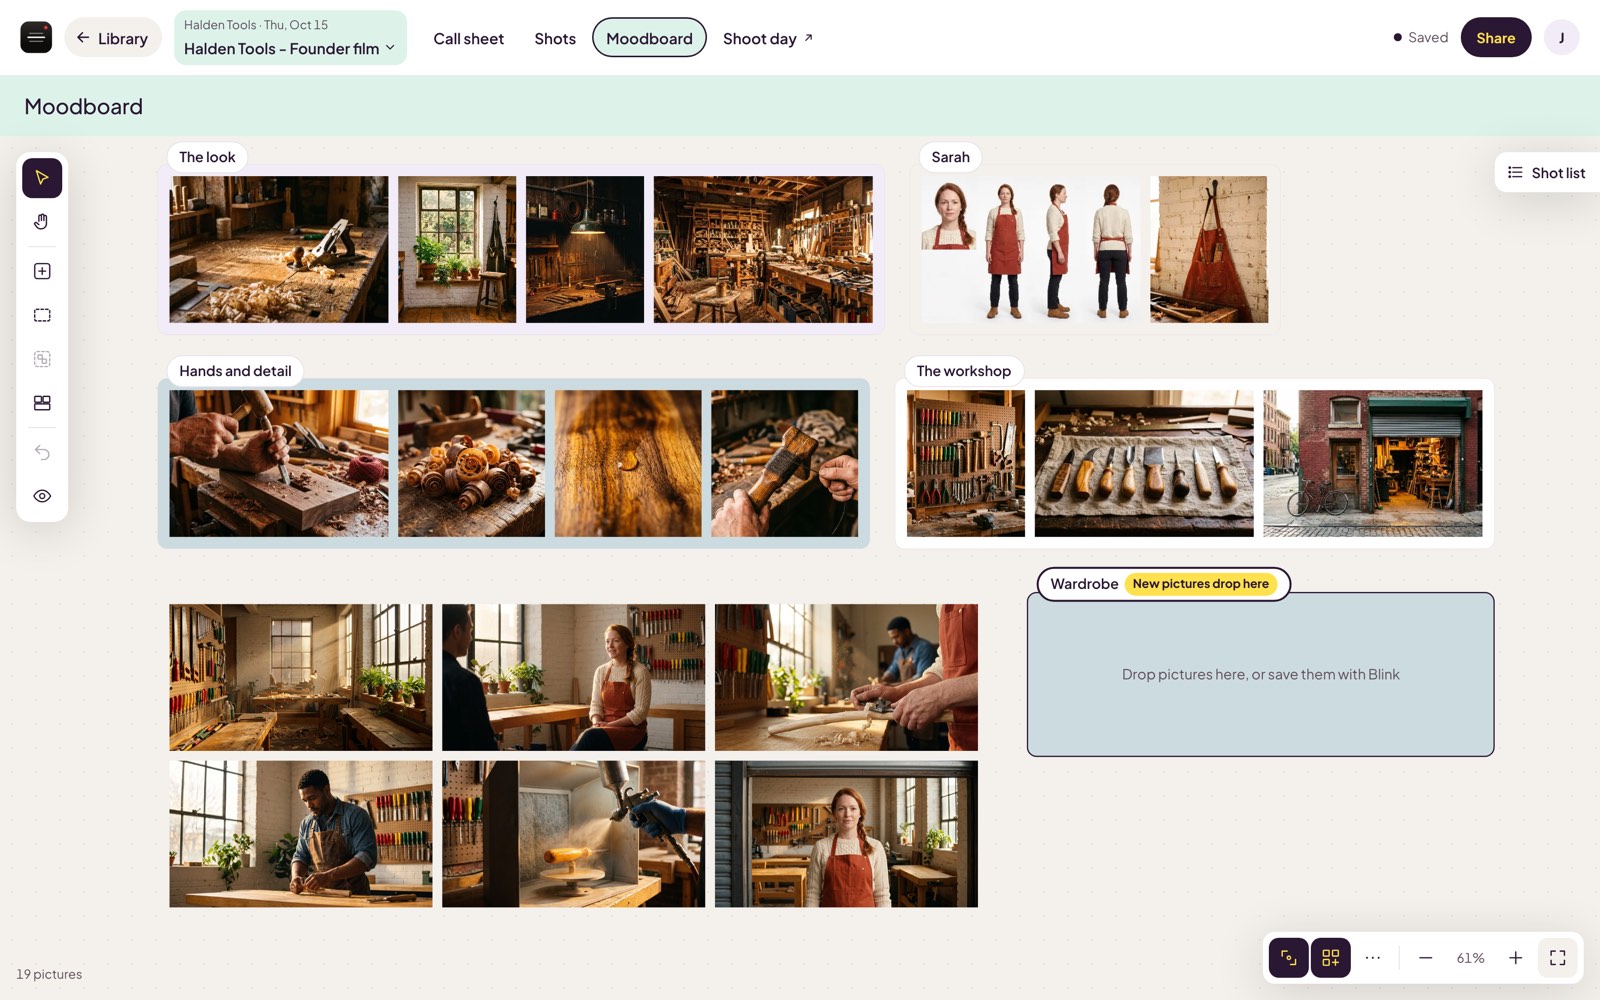This screenshot has width=1600, height=1000.
Task: Open the Shot list panel
Action: pyautogui.click(x=1547, y=173)
